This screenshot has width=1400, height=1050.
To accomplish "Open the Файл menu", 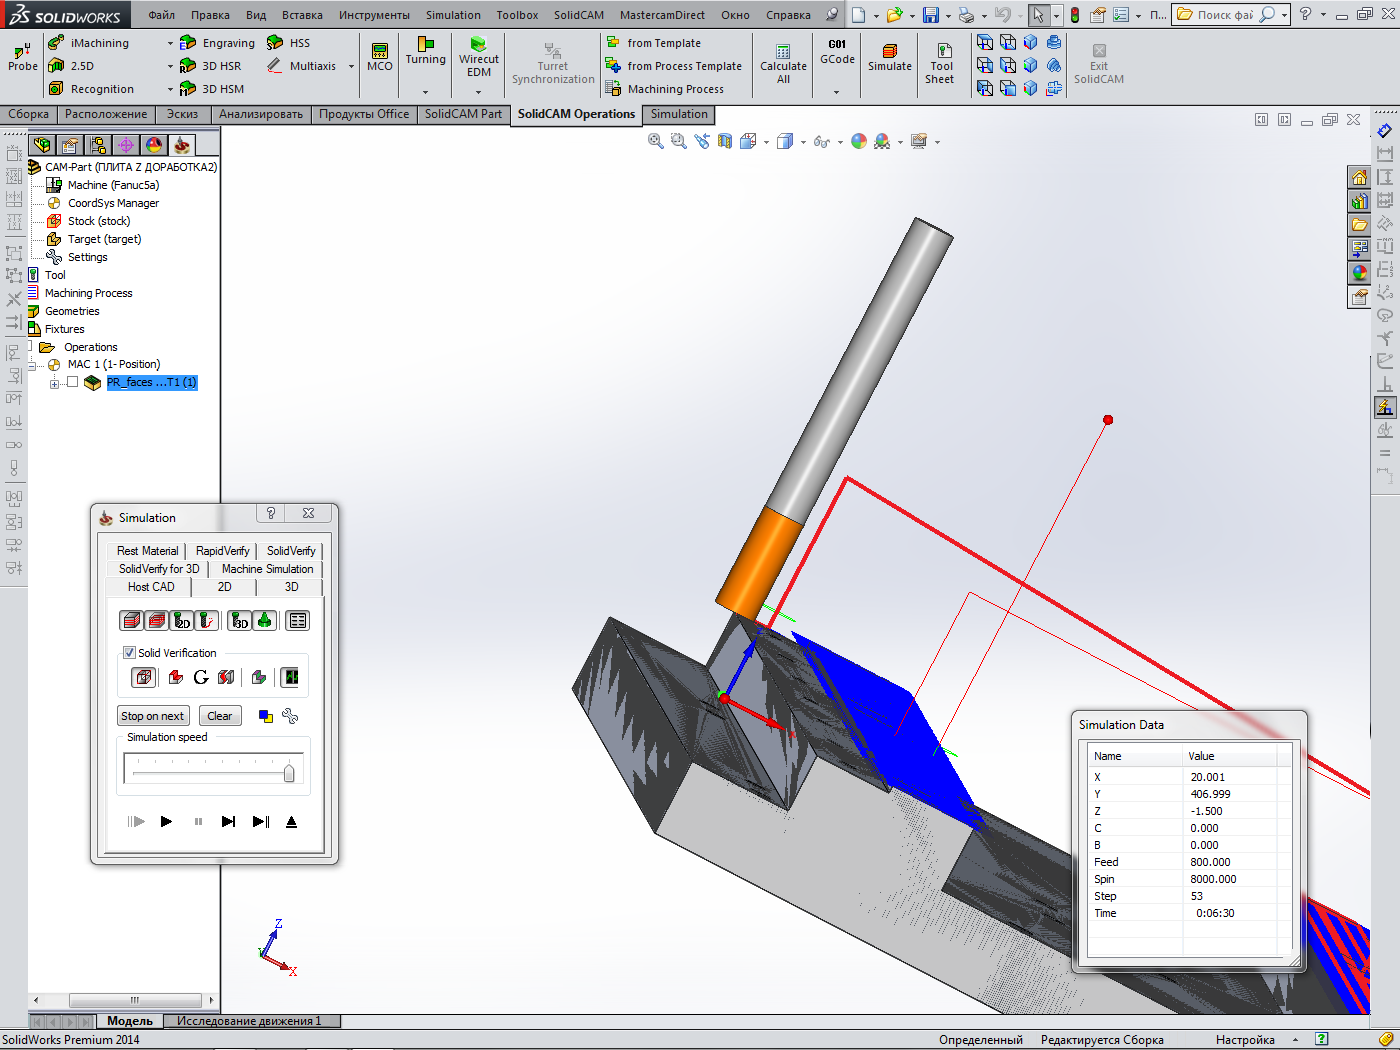I will pos(161,15).
